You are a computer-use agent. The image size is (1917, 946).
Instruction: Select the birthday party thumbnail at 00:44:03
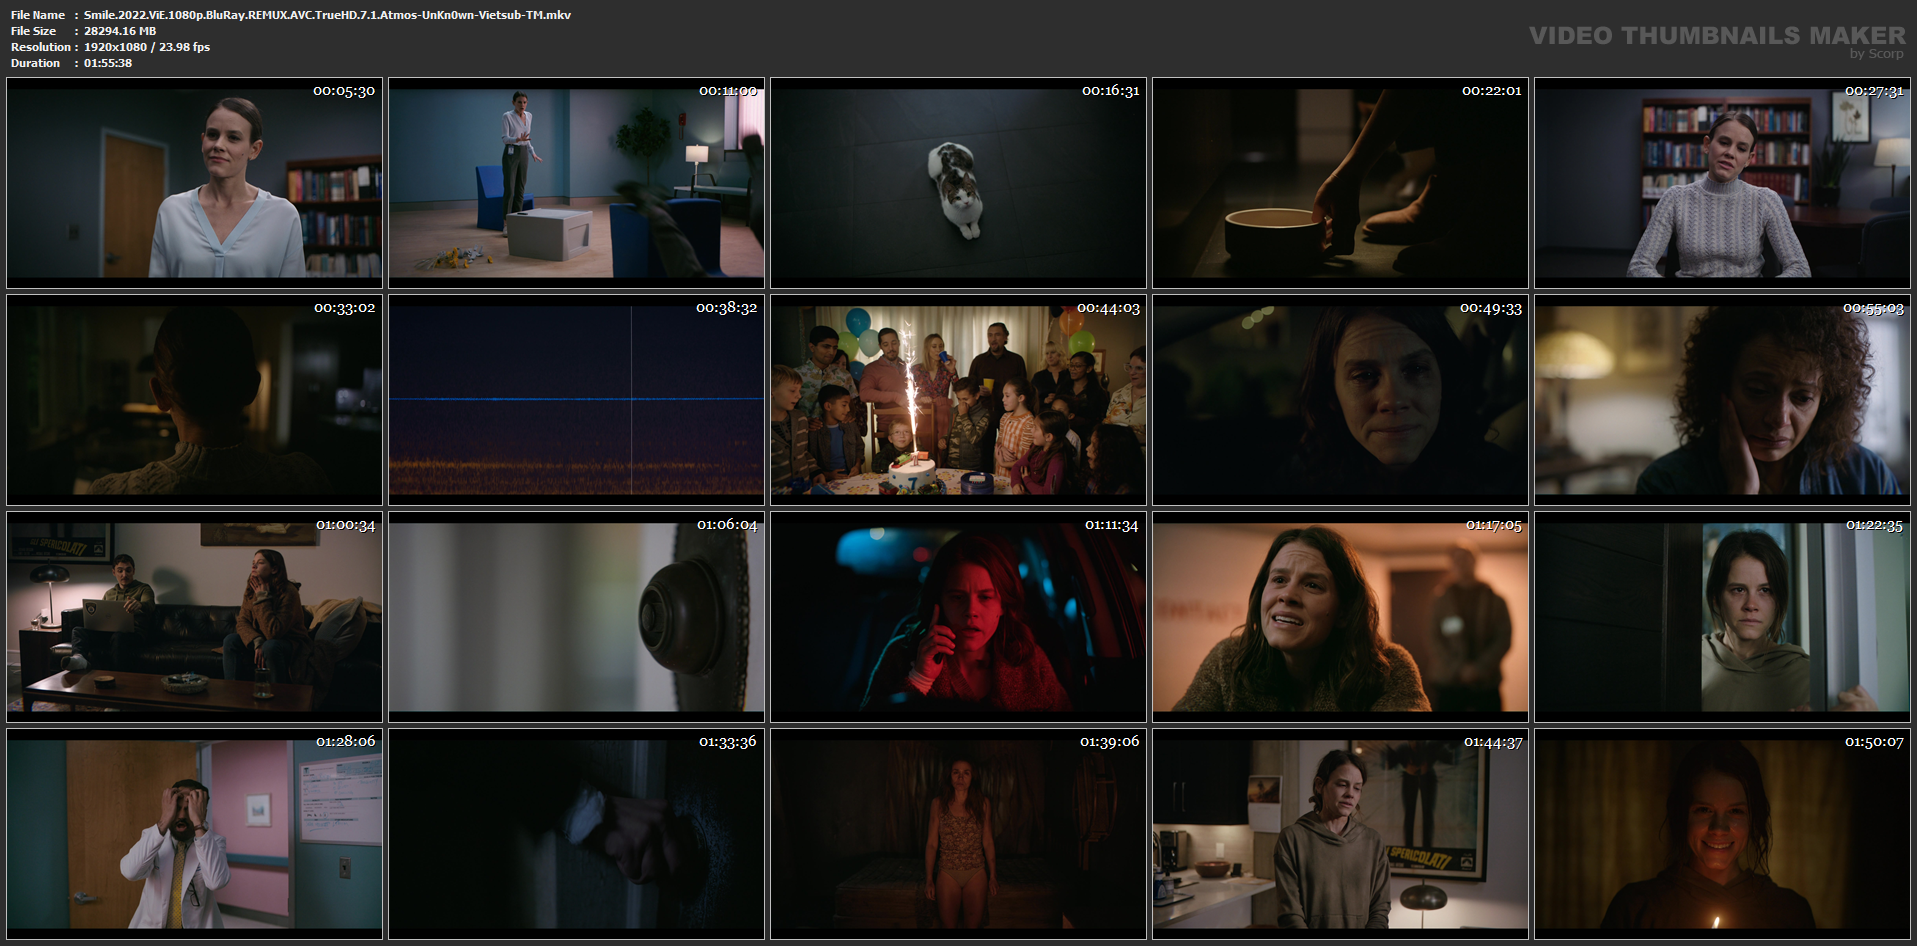tap(958, 400)
